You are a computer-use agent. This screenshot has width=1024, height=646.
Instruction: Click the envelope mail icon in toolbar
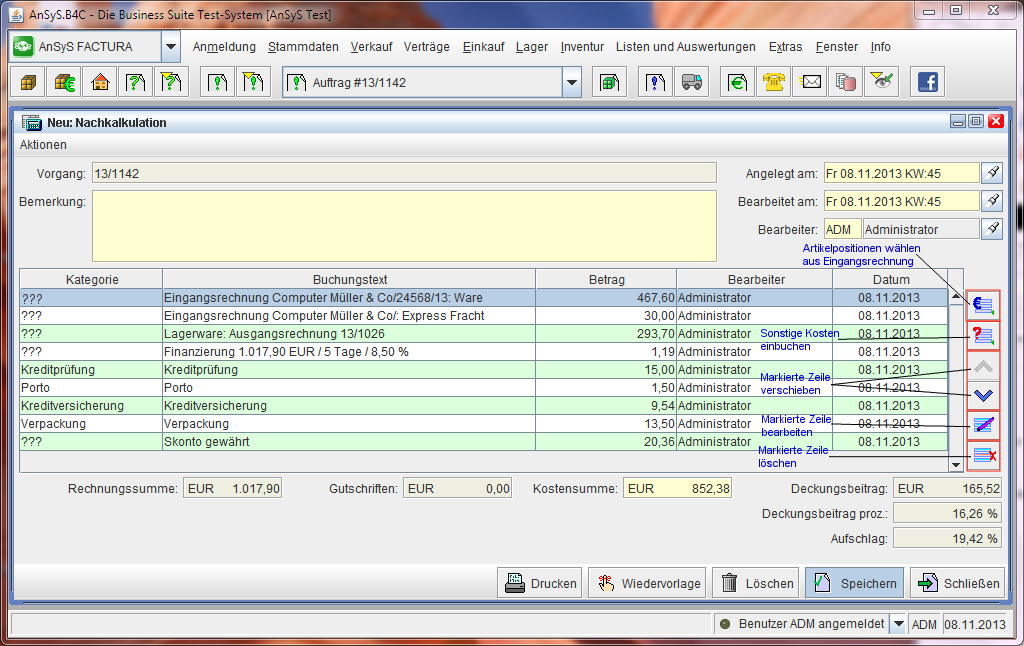tap(811, 83)
